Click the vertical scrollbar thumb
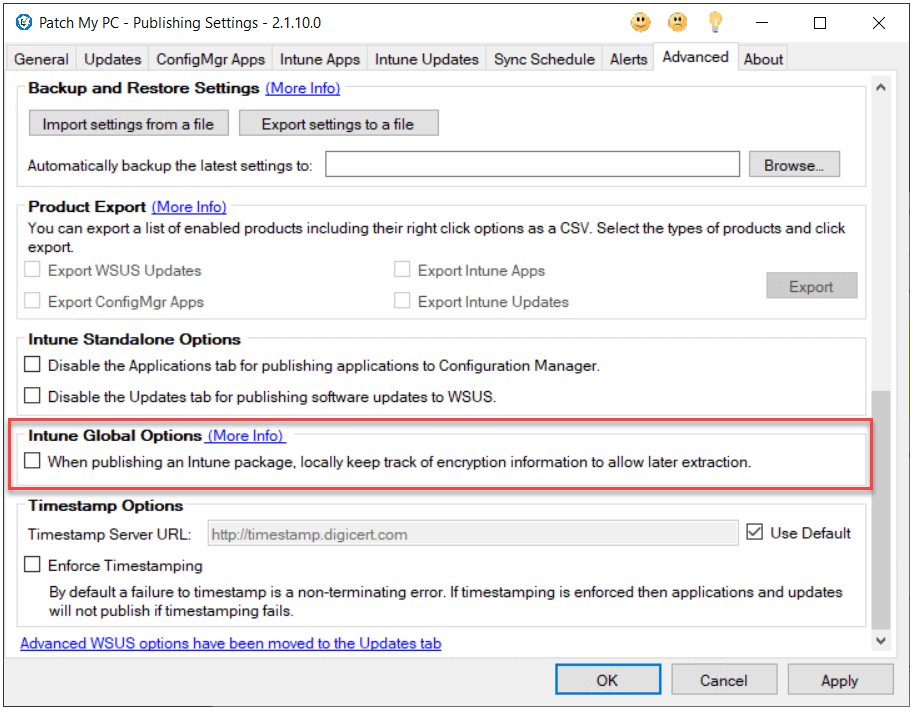 881,511
